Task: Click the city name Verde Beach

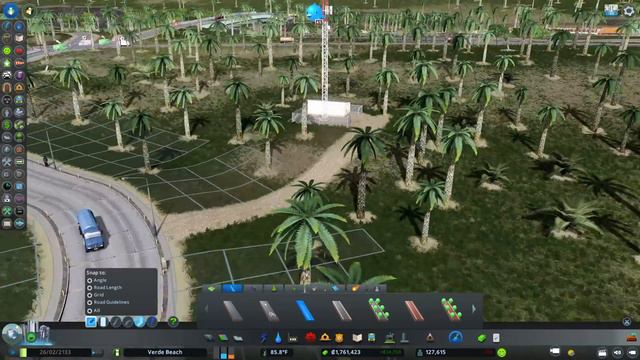Action: coord(165,352)
